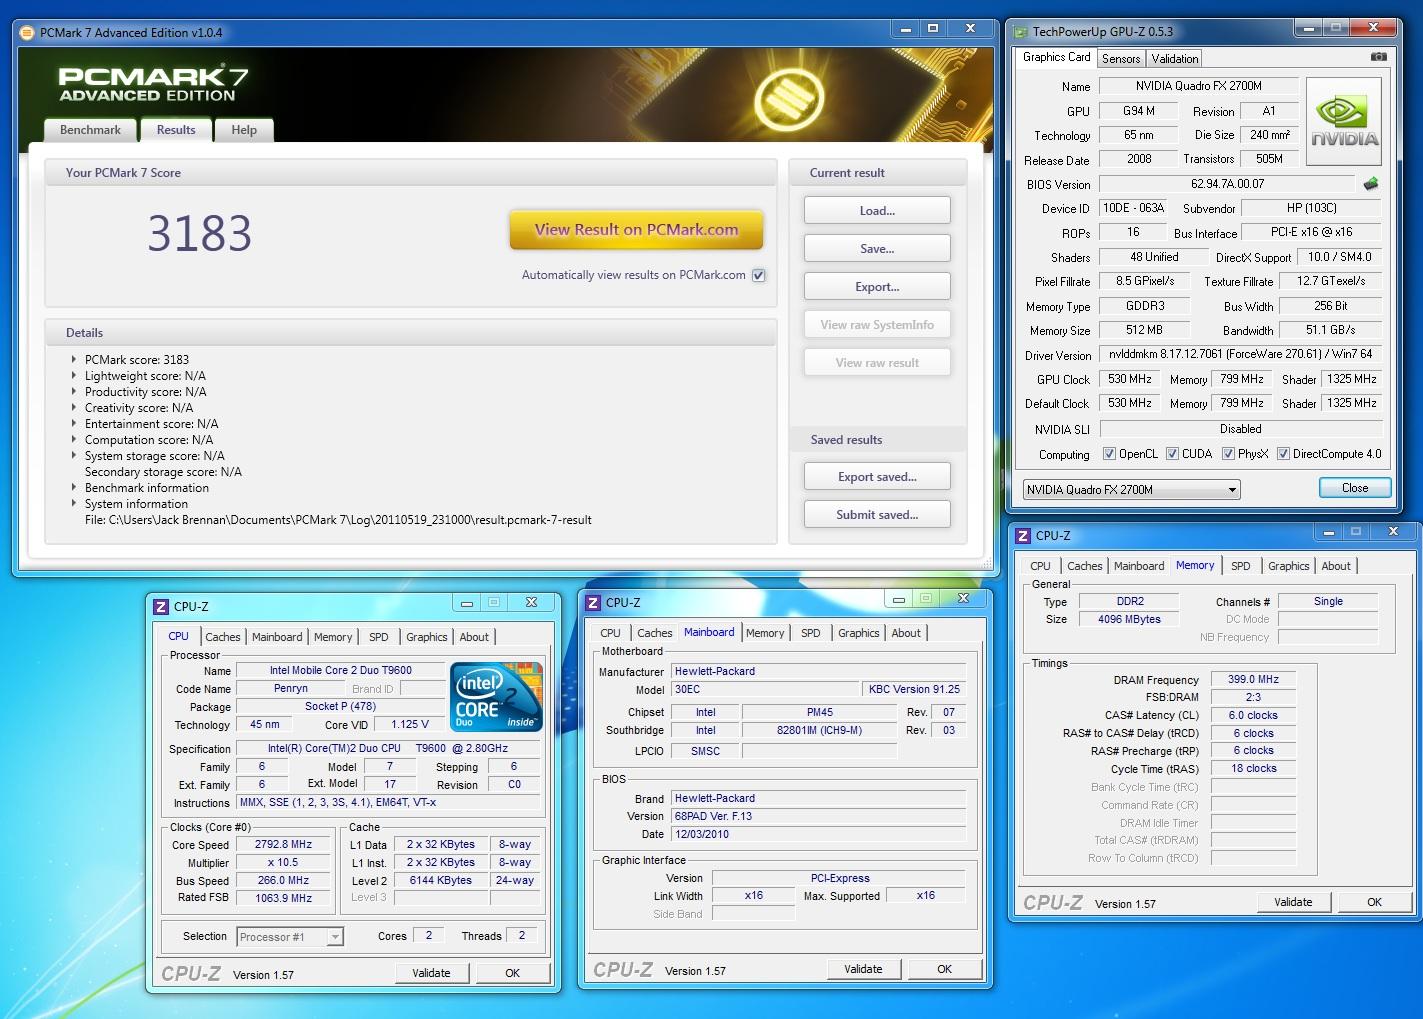This screenshot has height=1019, width=1423.
Task: Click the Export... button
Action: click(877, 287)
